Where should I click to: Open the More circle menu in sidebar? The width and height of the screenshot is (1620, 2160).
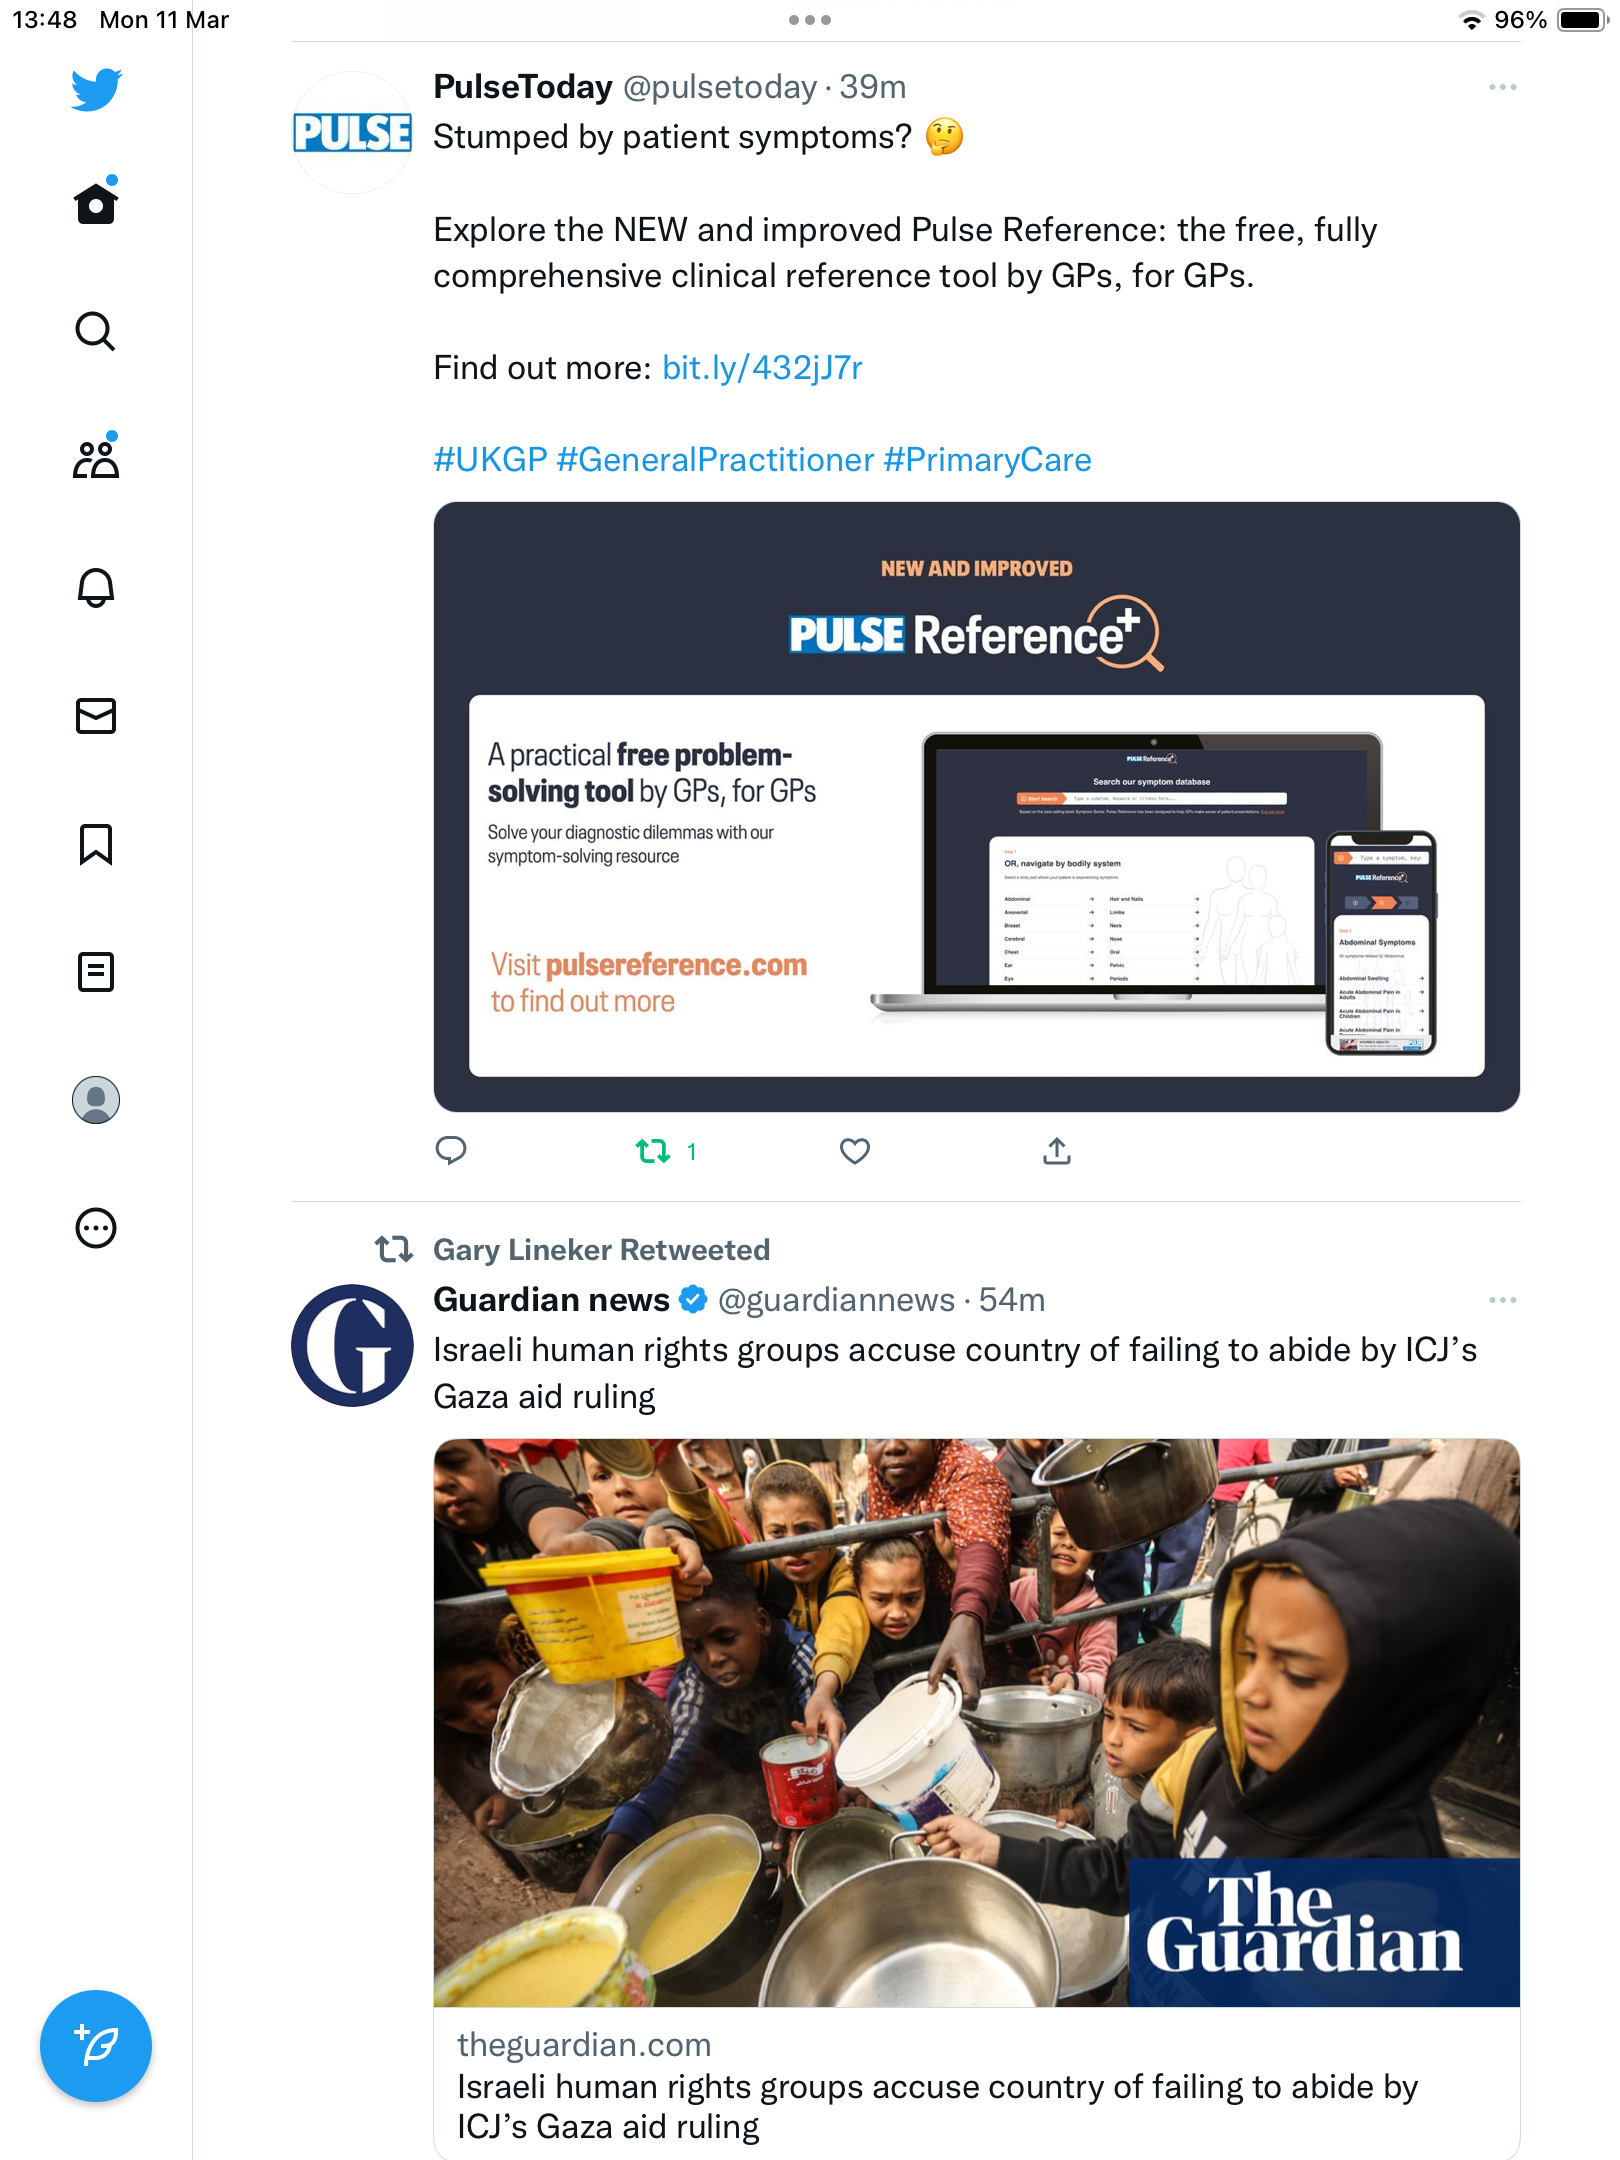(96, 1228)
